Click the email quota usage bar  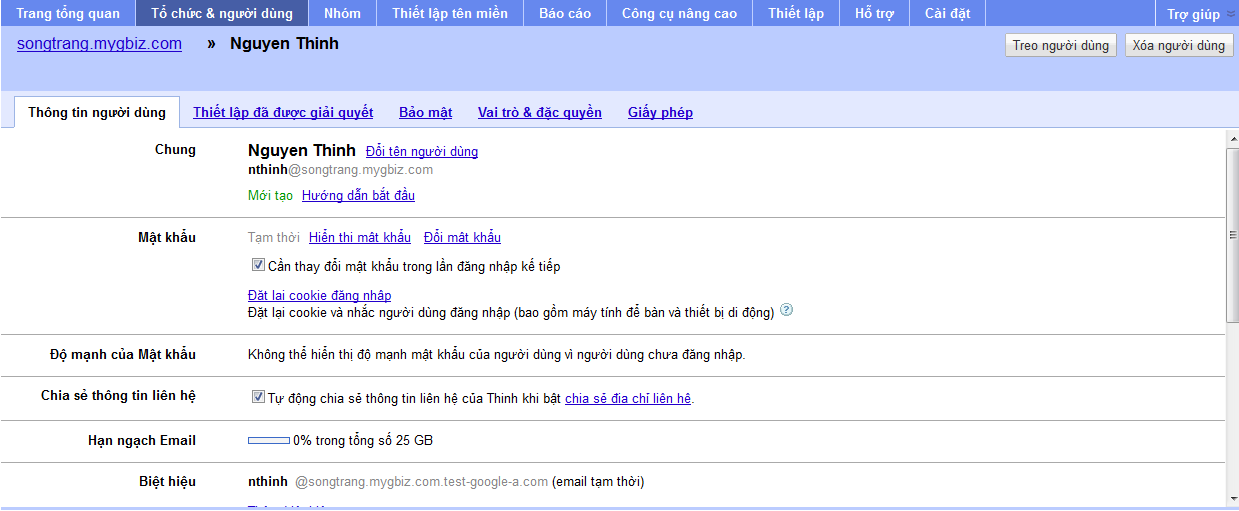pyautogui.click(x=268, y=441)
